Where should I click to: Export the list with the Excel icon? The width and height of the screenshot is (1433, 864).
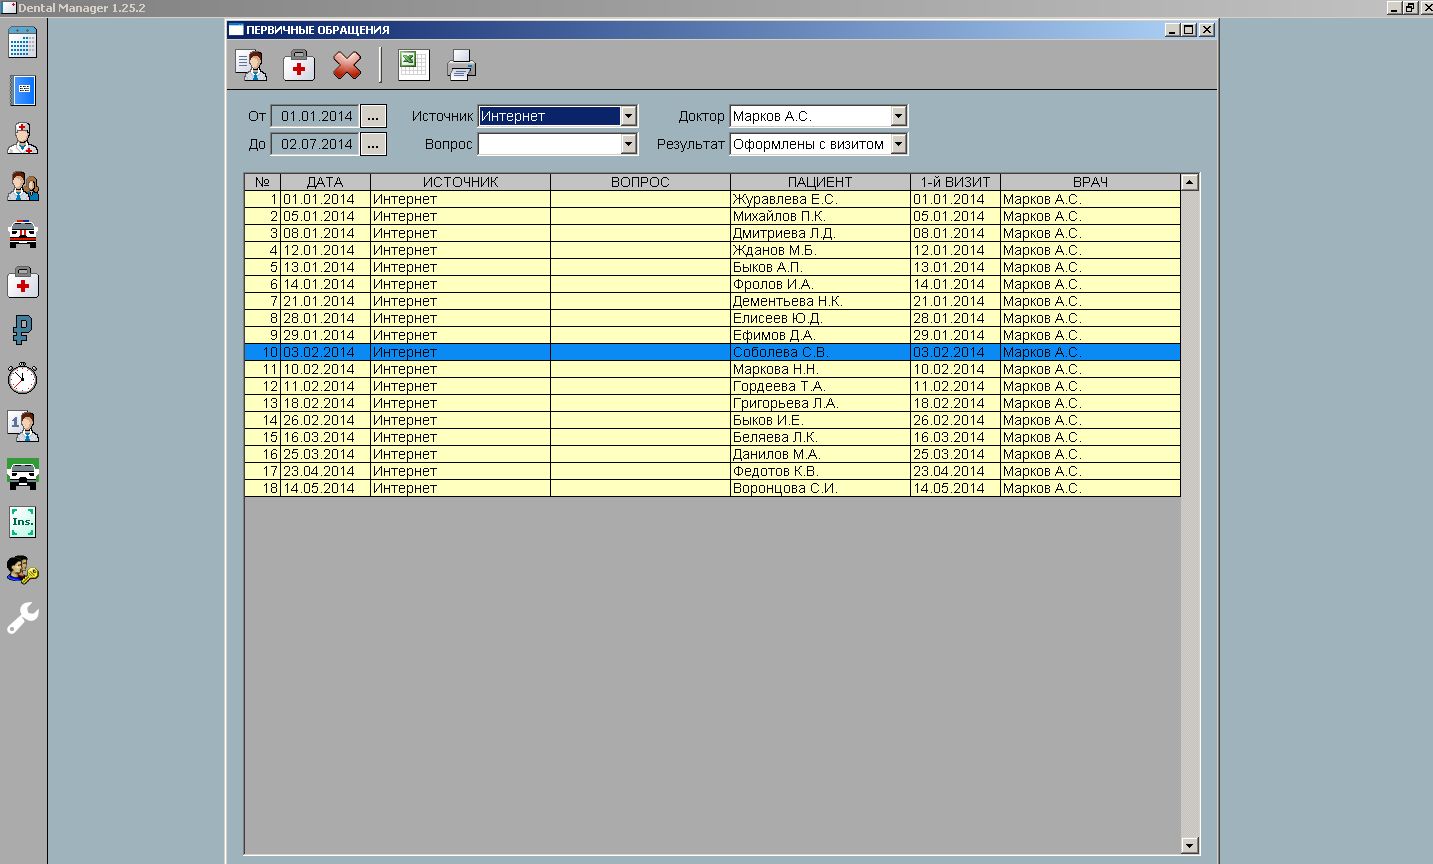click(x=413, y=66)
